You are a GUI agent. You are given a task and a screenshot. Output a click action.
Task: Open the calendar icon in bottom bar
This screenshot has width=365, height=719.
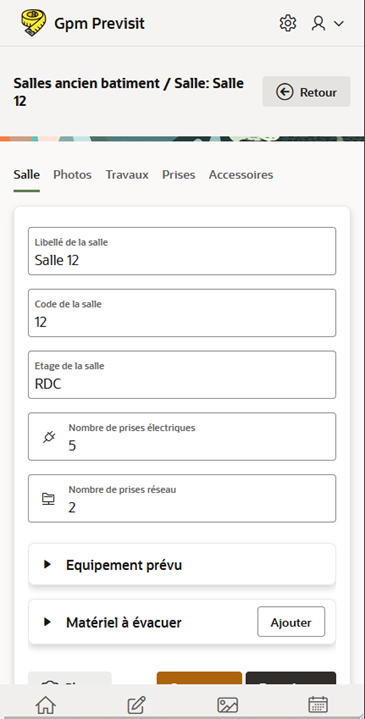pos(317,705)
